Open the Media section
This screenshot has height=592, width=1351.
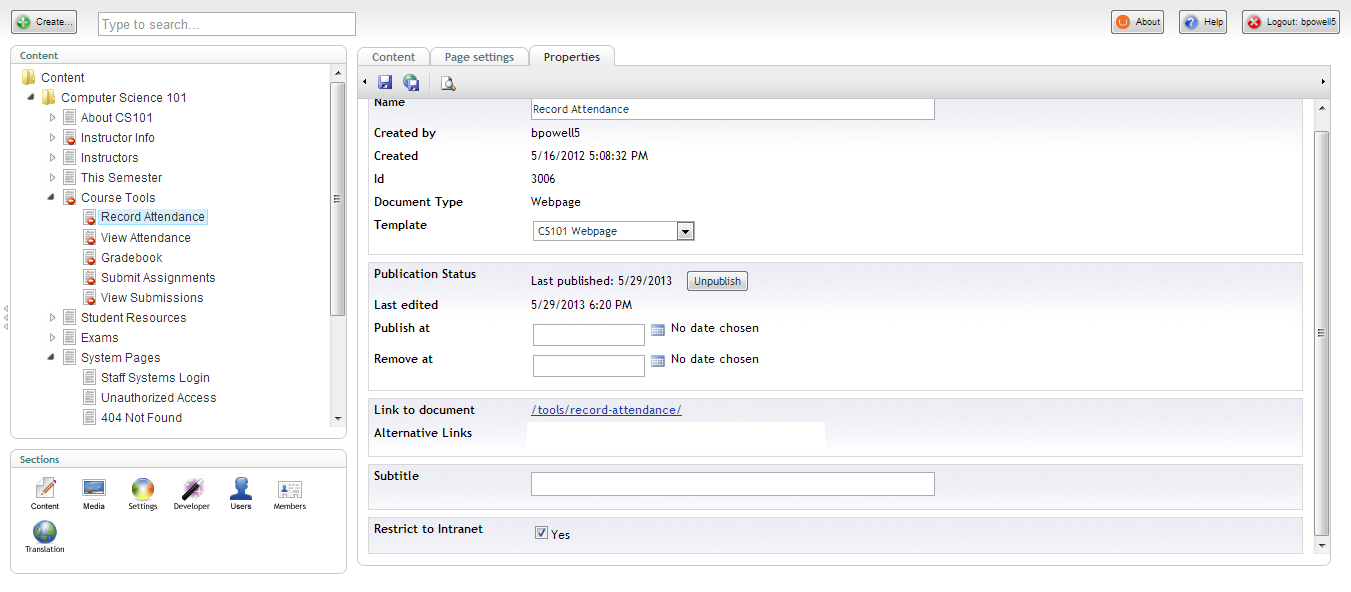[x=94, y=493]
